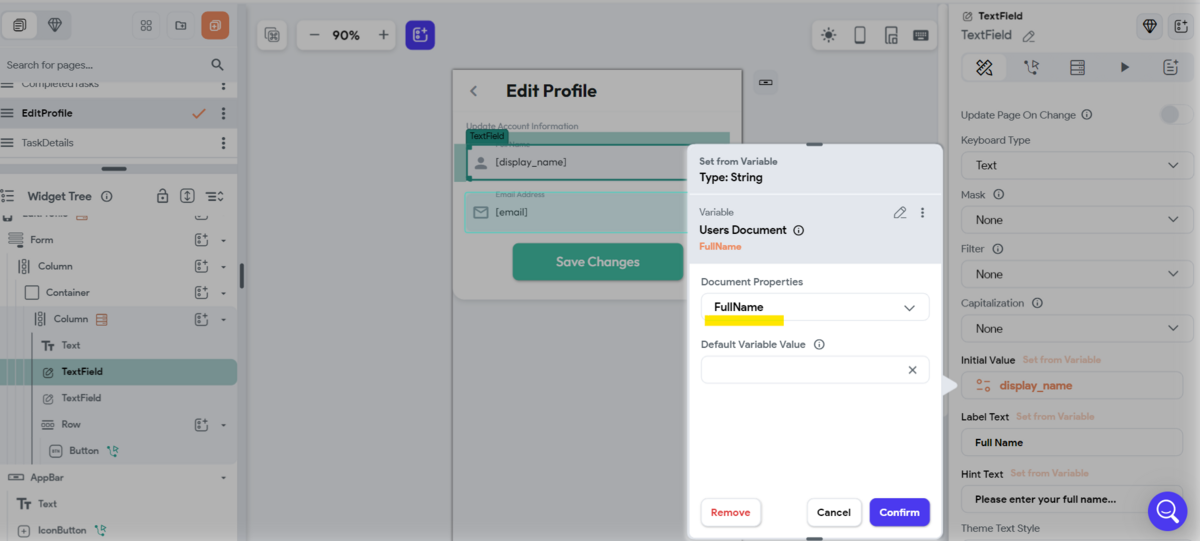Select the phone device preview icon
Viewport: 1200px width, 541px height.
pyautogui.click(x=859, y=35)
